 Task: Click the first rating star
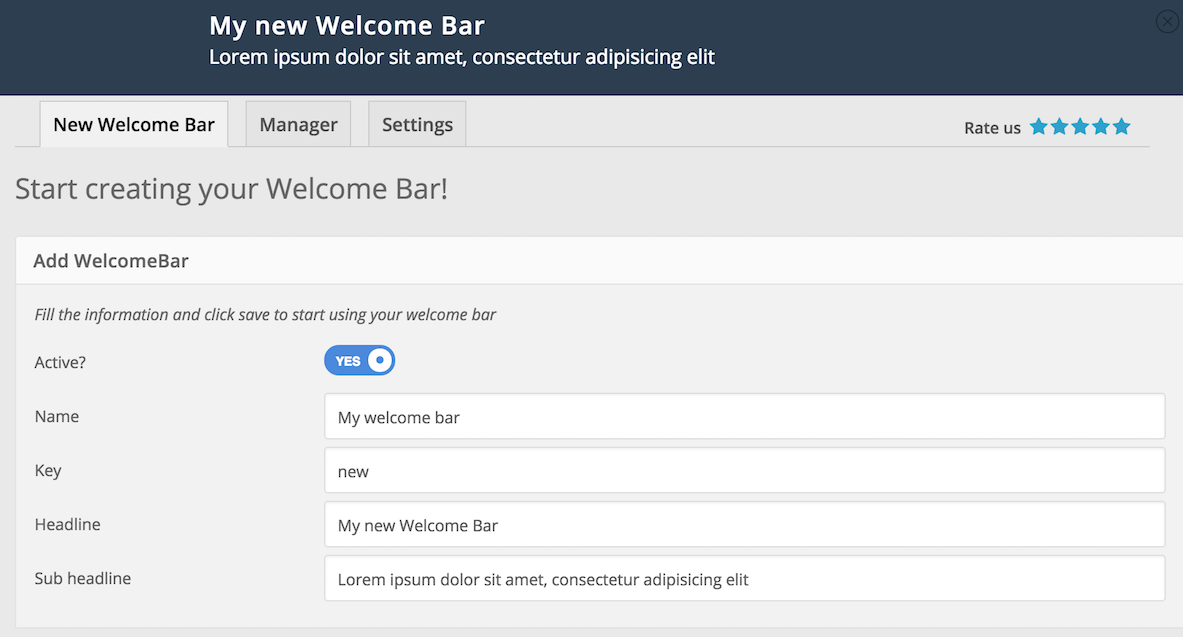[1039, 127]
